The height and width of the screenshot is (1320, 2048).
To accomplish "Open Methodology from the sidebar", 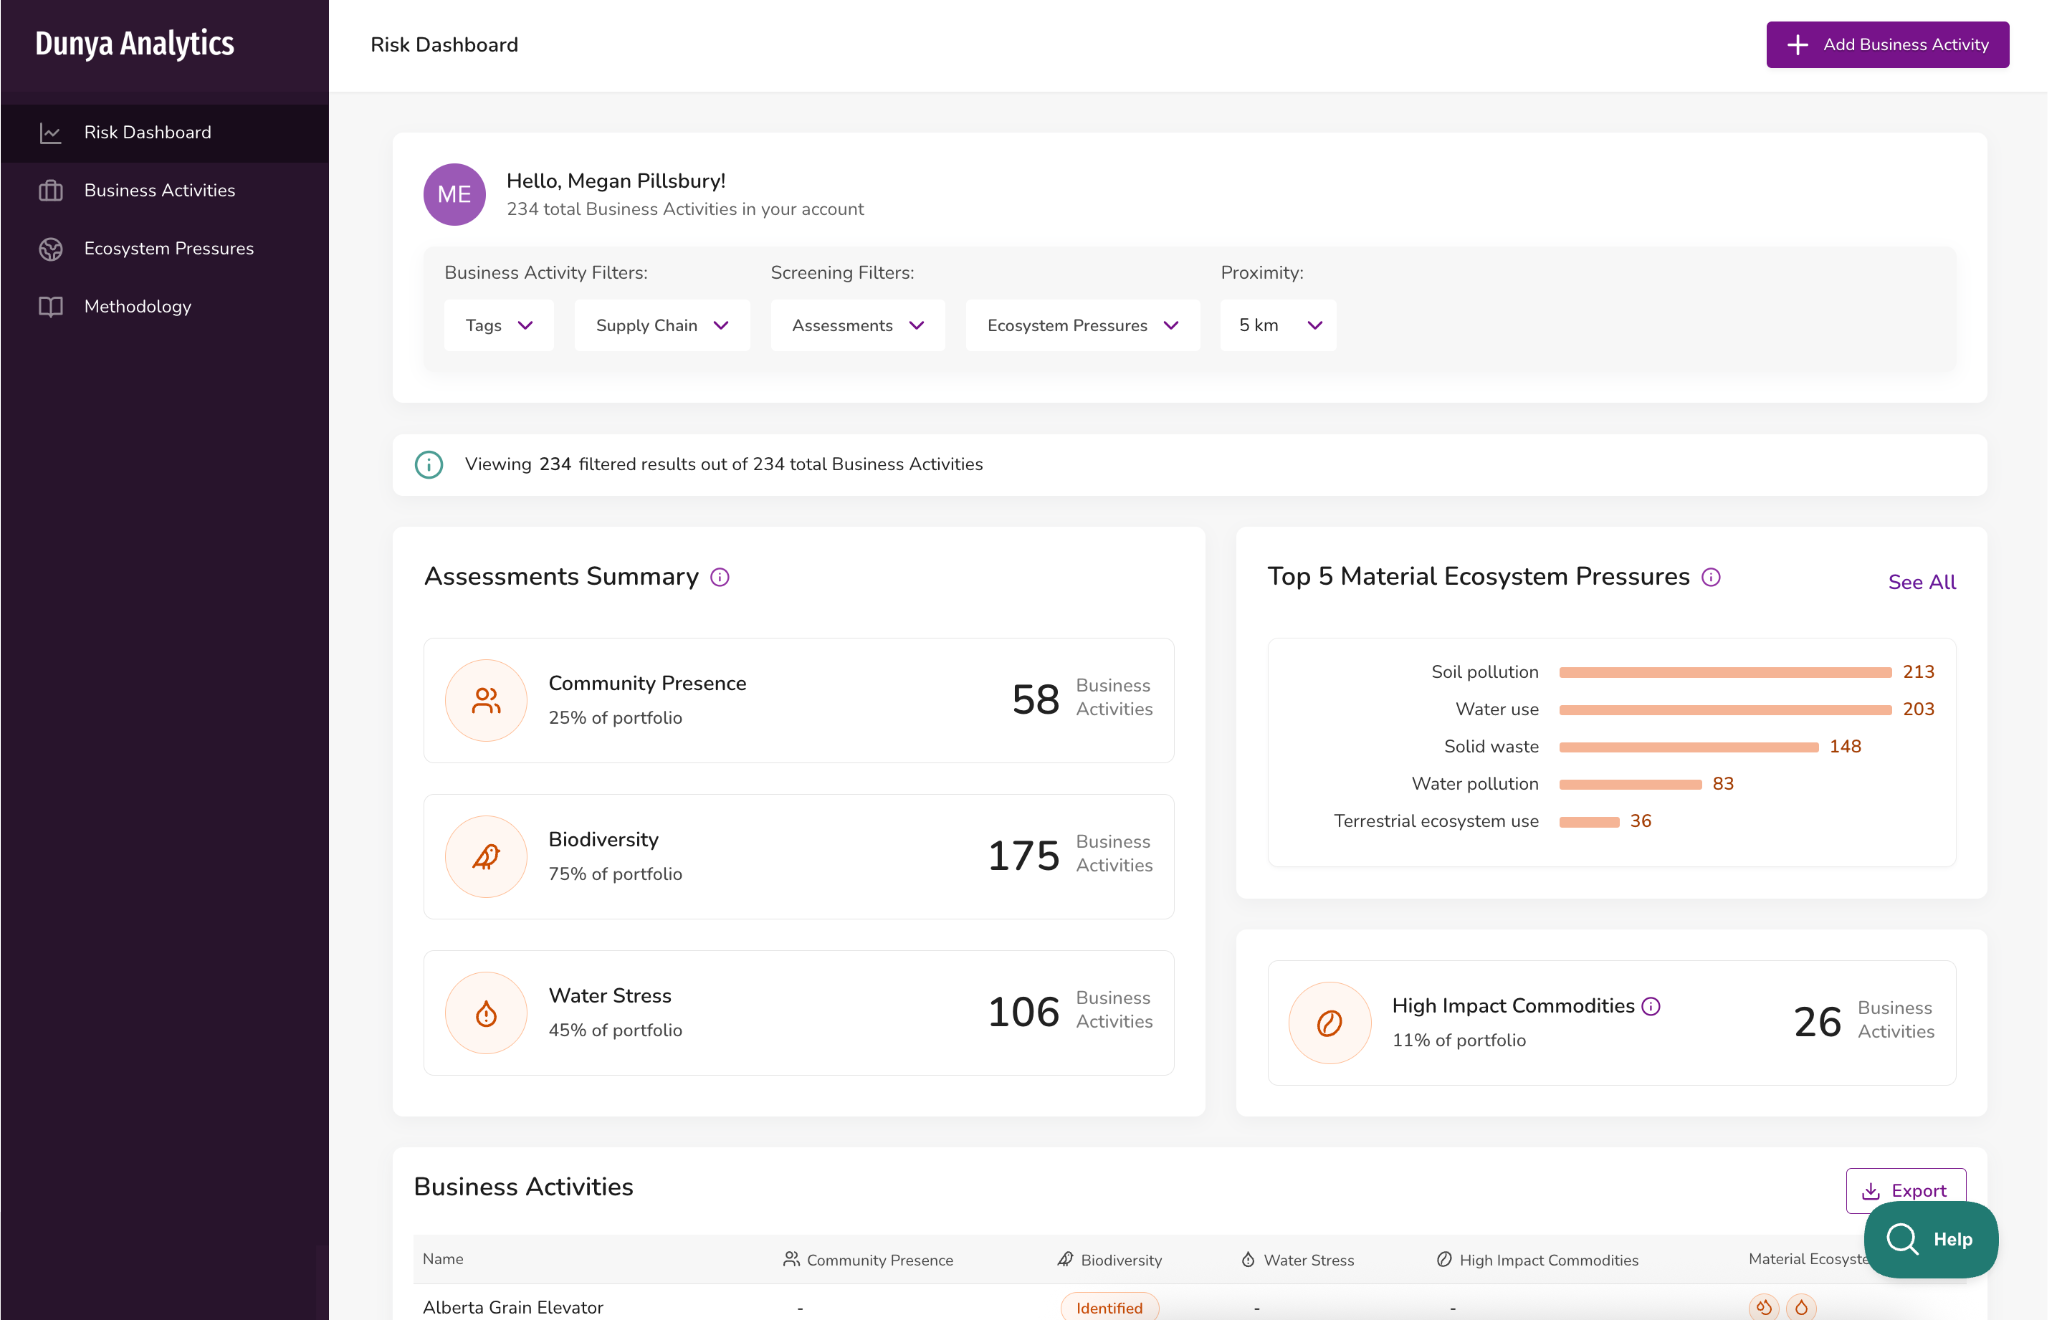I will 138,306.
